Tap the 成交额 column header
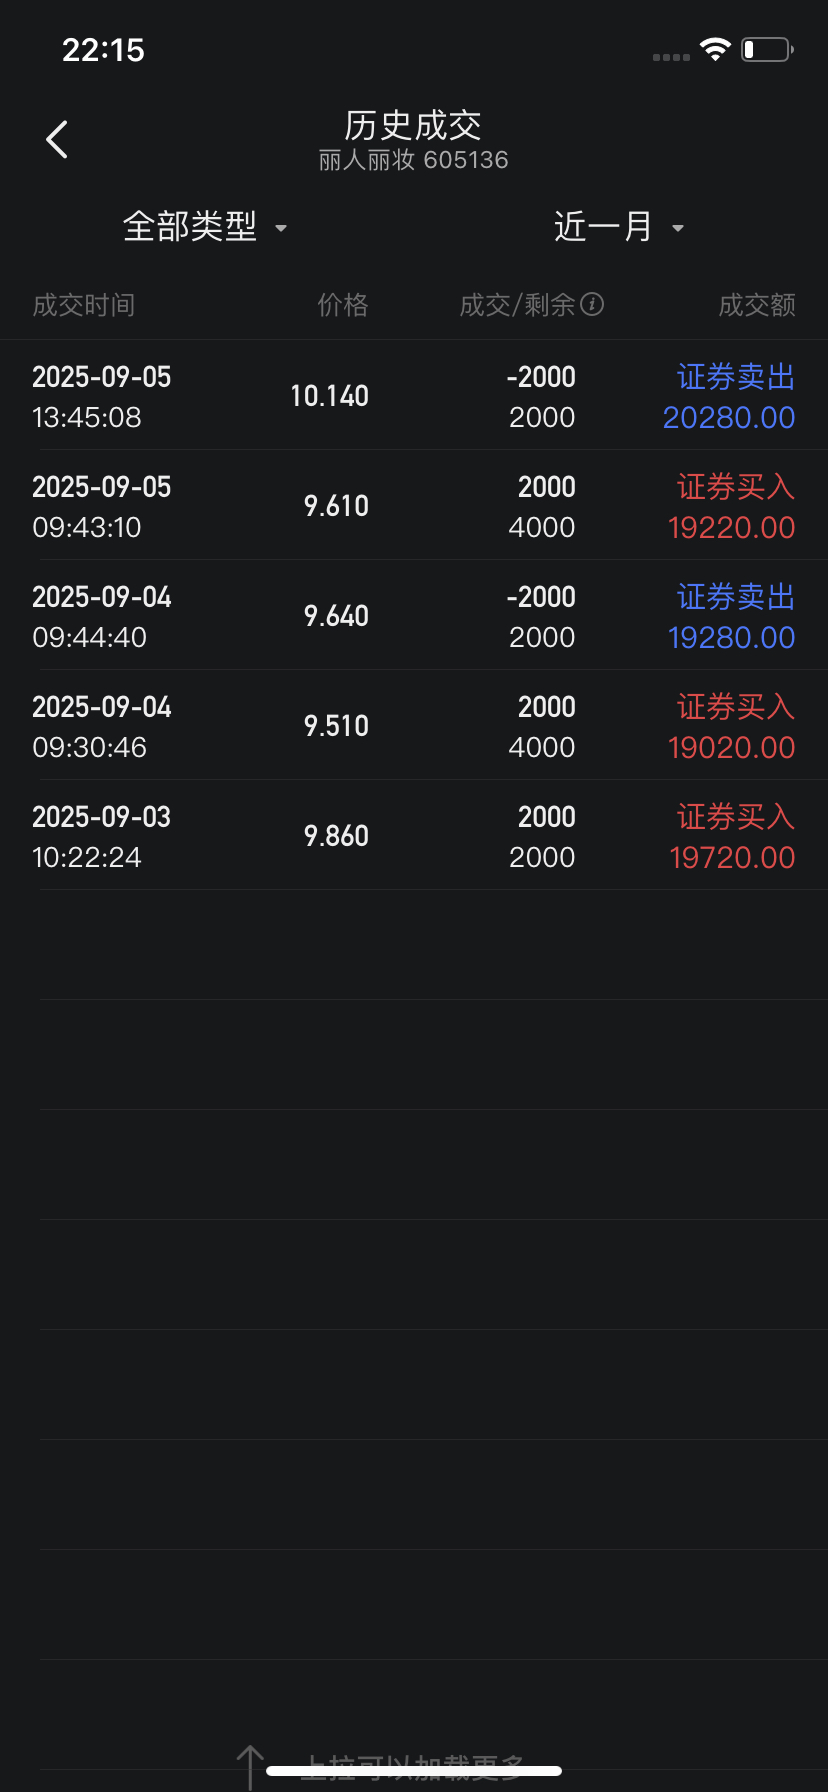This screenshot has width=828, height=1792. 757,305
